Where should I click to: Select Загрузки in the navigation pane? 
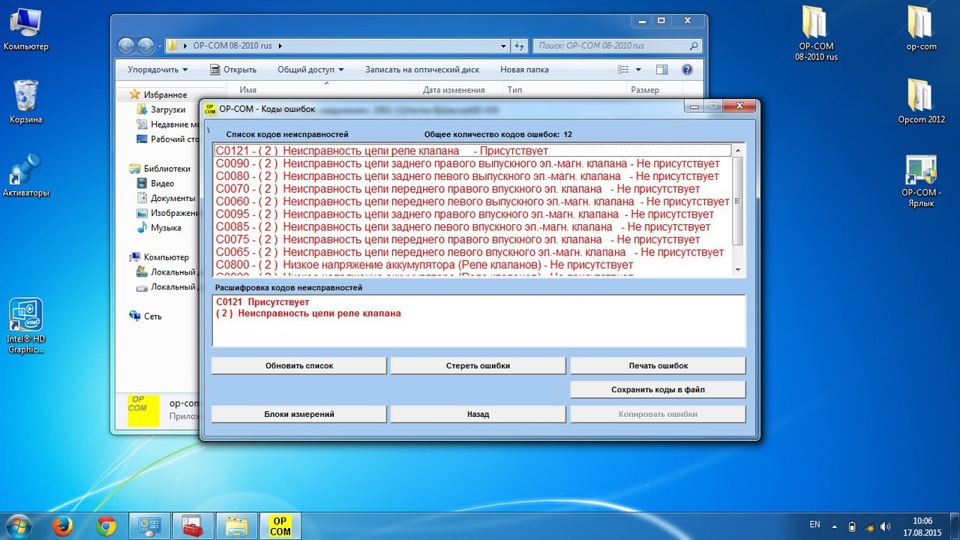click(x=160, y=110)
